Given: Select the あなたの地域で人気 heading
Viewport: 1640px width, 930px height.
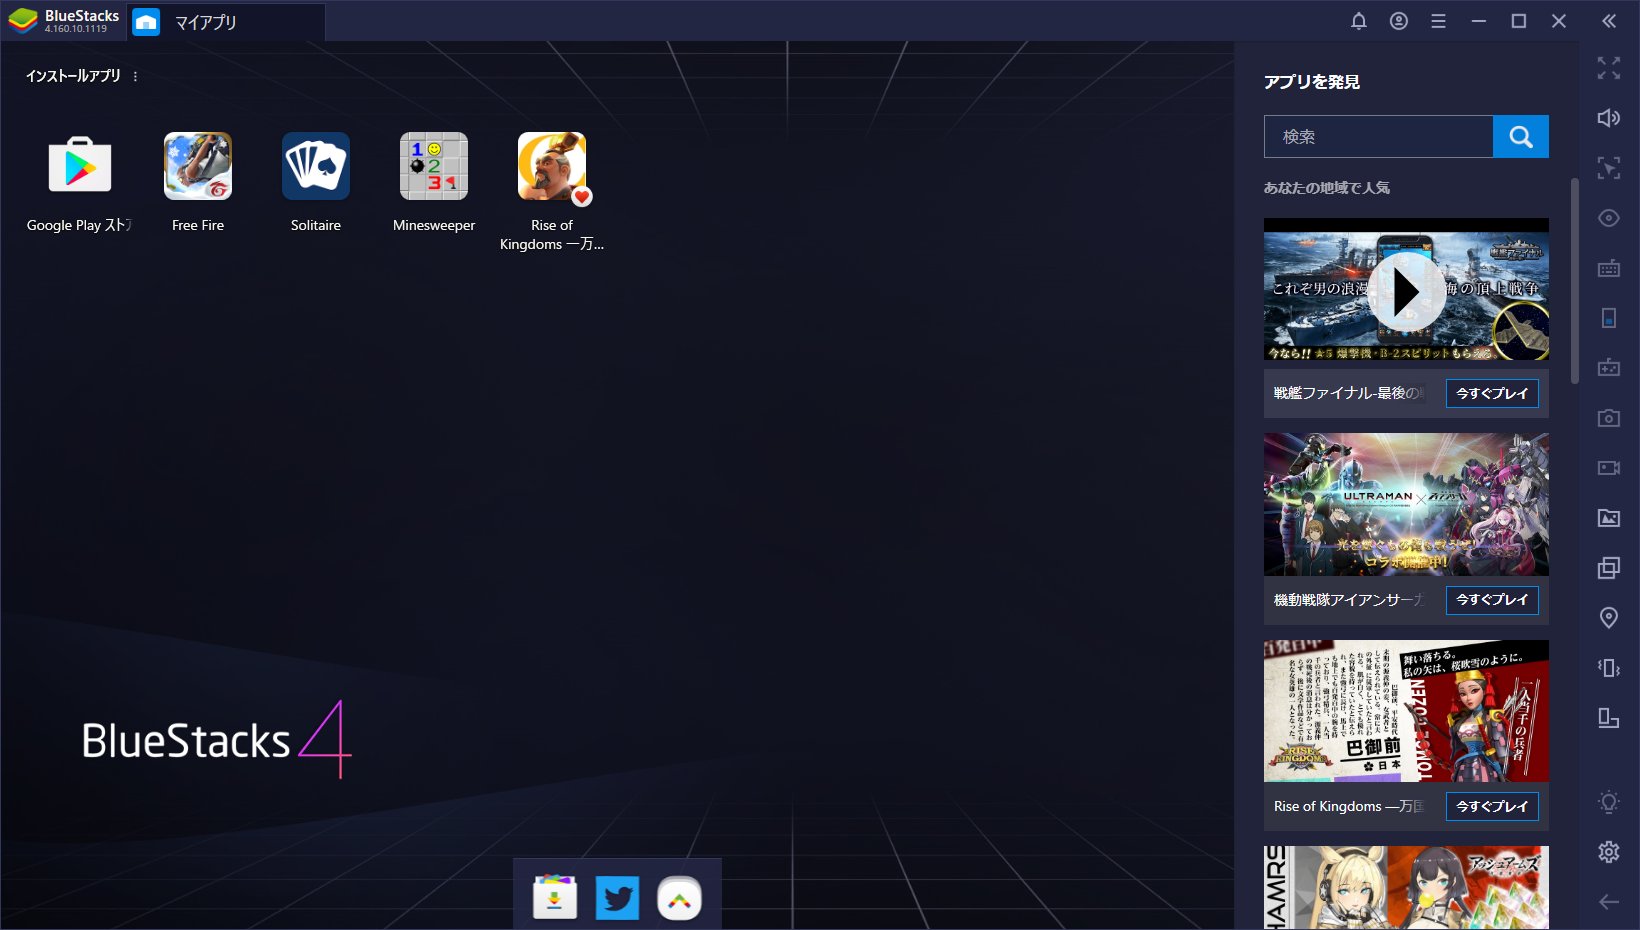Looking at the screenshot, I should pyautogui.click(x=1327, y=188).
